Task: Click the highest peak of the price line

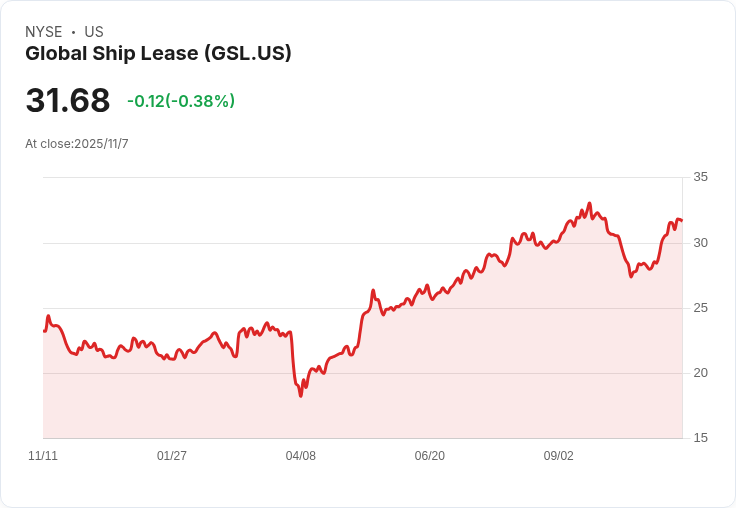Action: click(589, 203)
